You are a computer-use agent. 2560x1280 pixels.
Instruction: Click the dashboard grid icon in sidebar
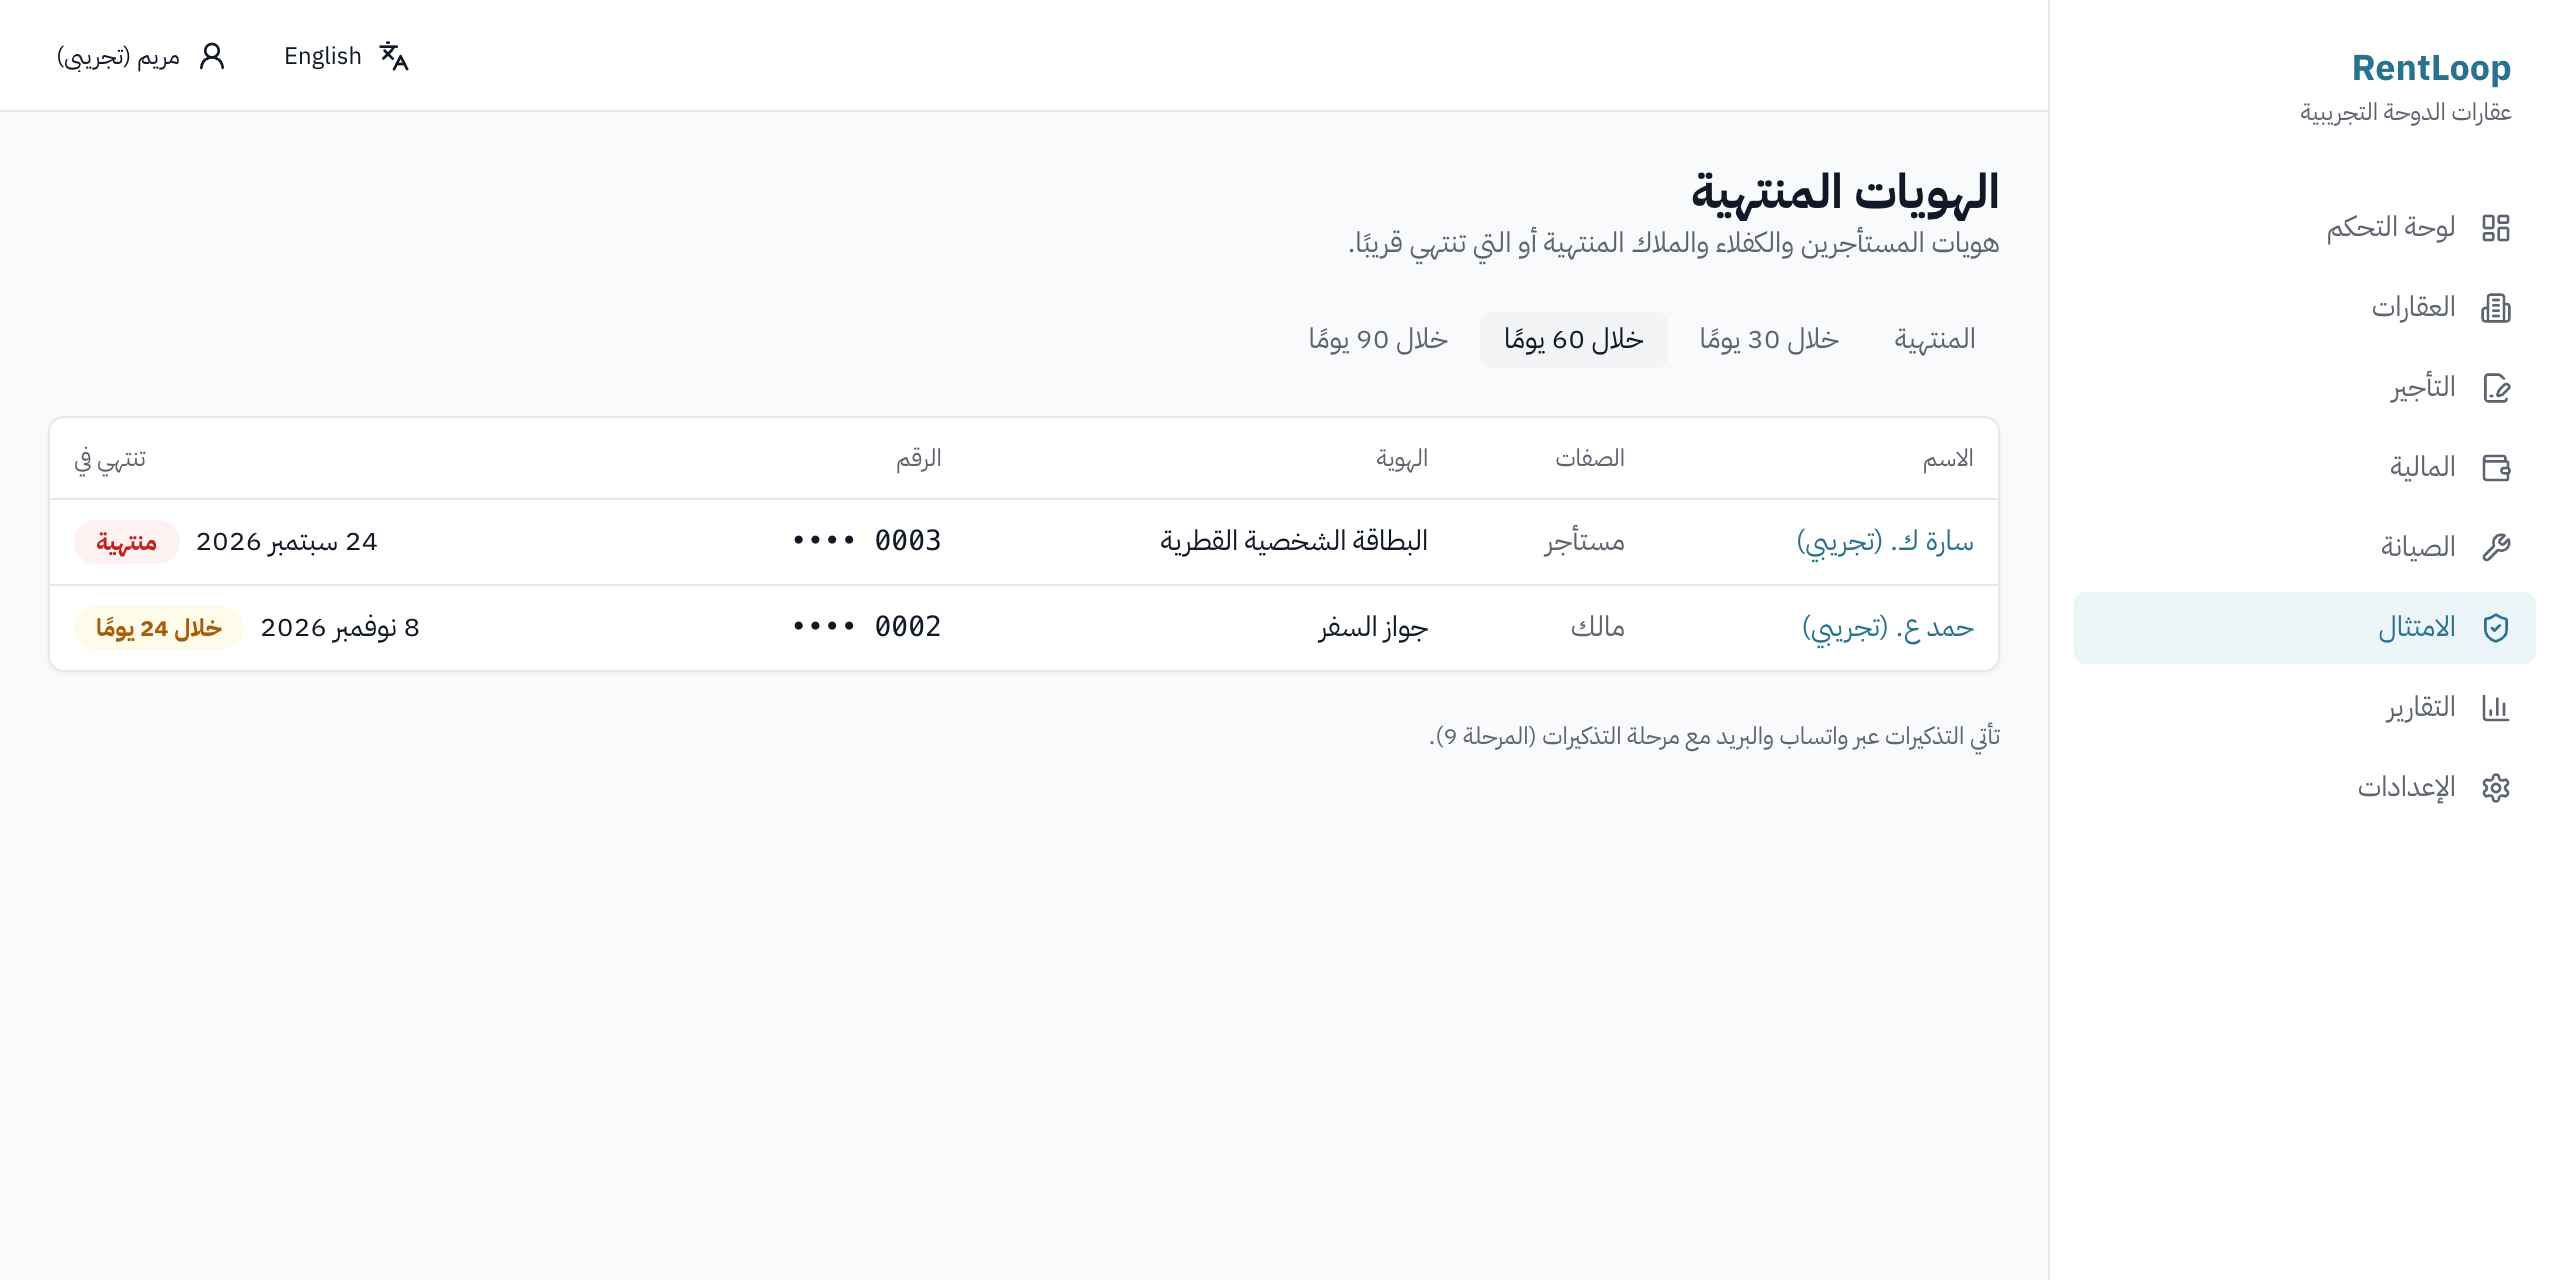pos(2495,228)
